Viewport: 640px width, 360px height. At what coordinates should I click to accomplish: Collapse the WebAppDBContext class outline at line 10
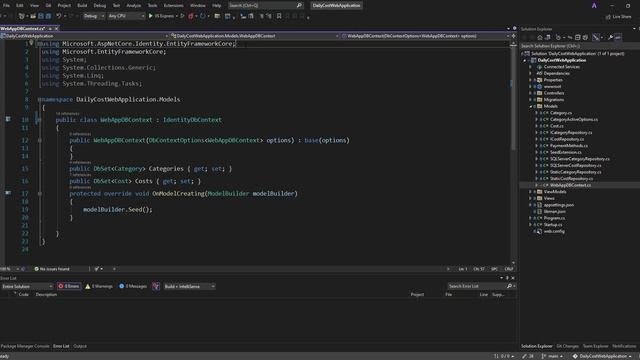[x=40, y=120]
